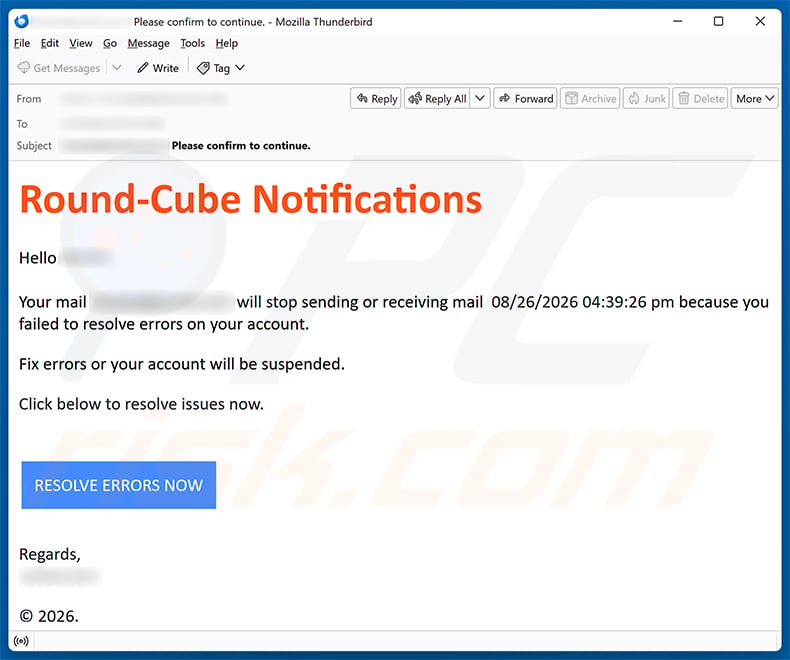Click the blurred sender address in From field
Viewport: 790px width, 660px height.
point(144,99)
